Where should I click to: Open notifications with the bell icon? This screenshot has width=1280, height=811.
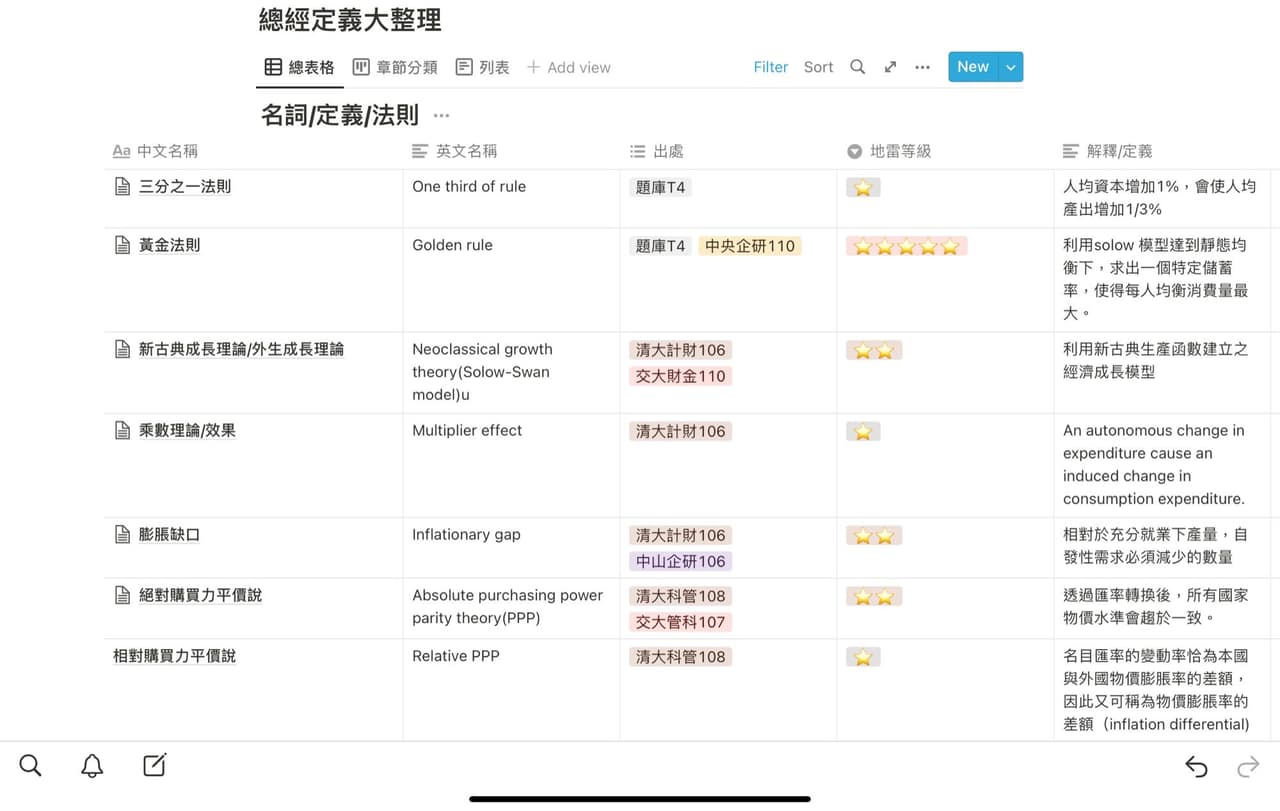(x=91, y=765)
